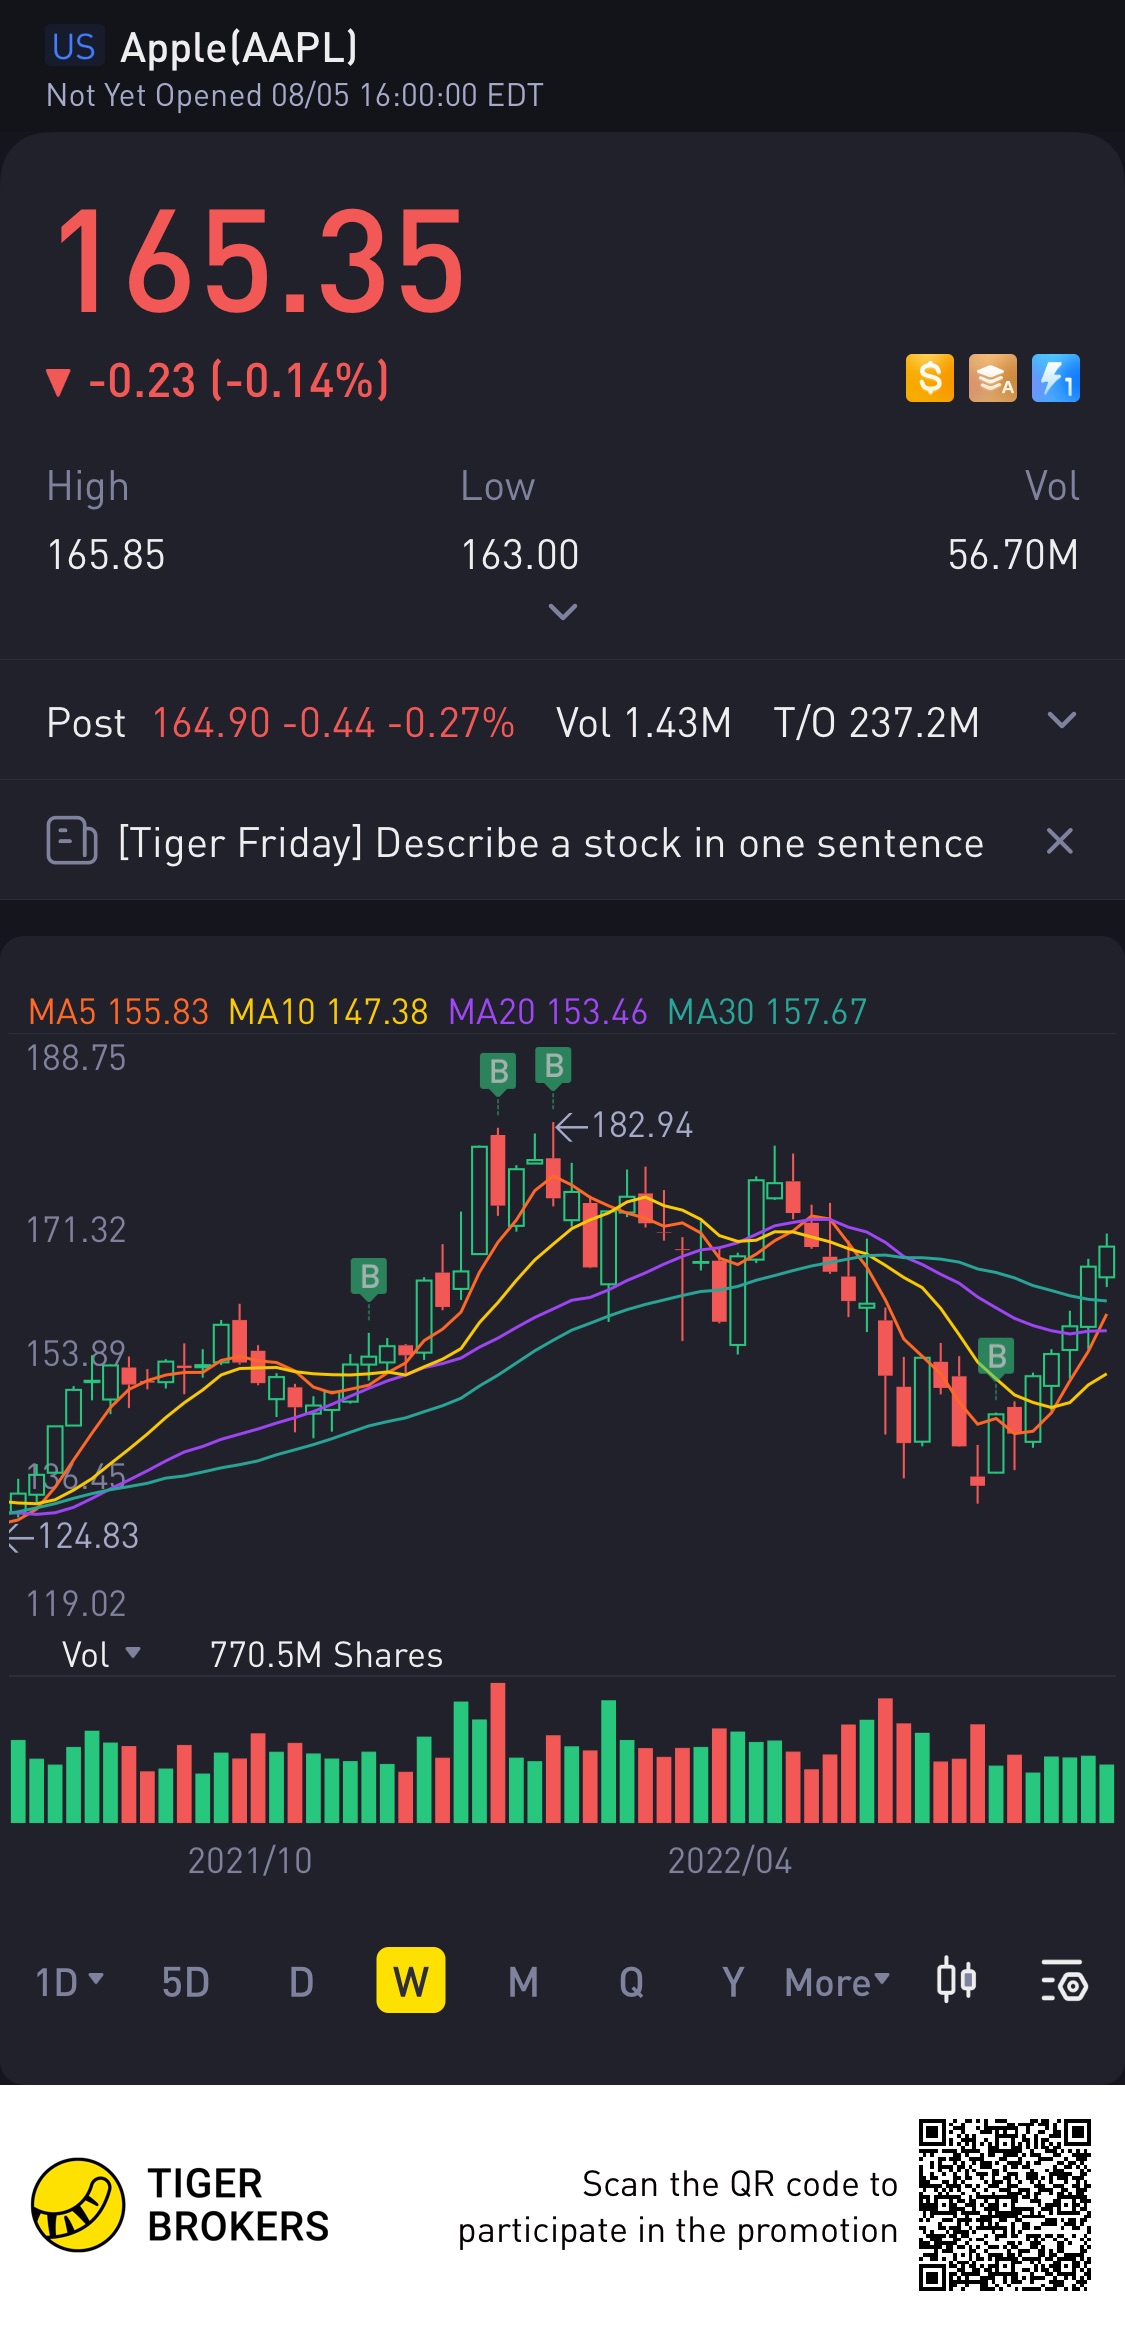
Task: Tap the Apple(AAPL) stock title
Action: (239, 47)
